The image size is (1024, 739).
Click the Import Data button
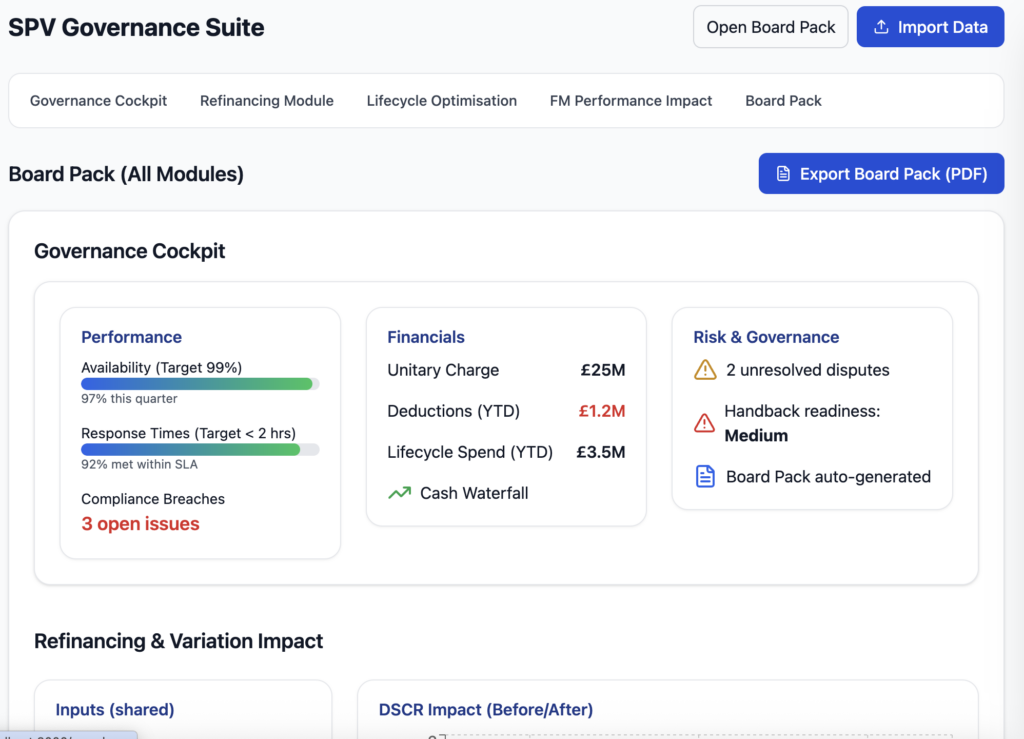(930, 28)
